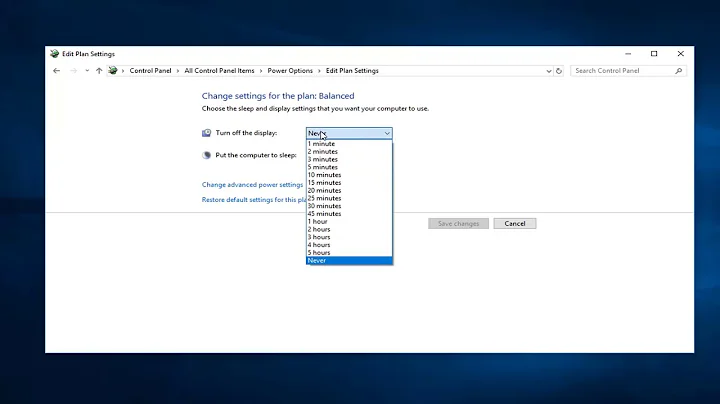
Task: Click the forward navigation arrow
Action: click(73, 71)
